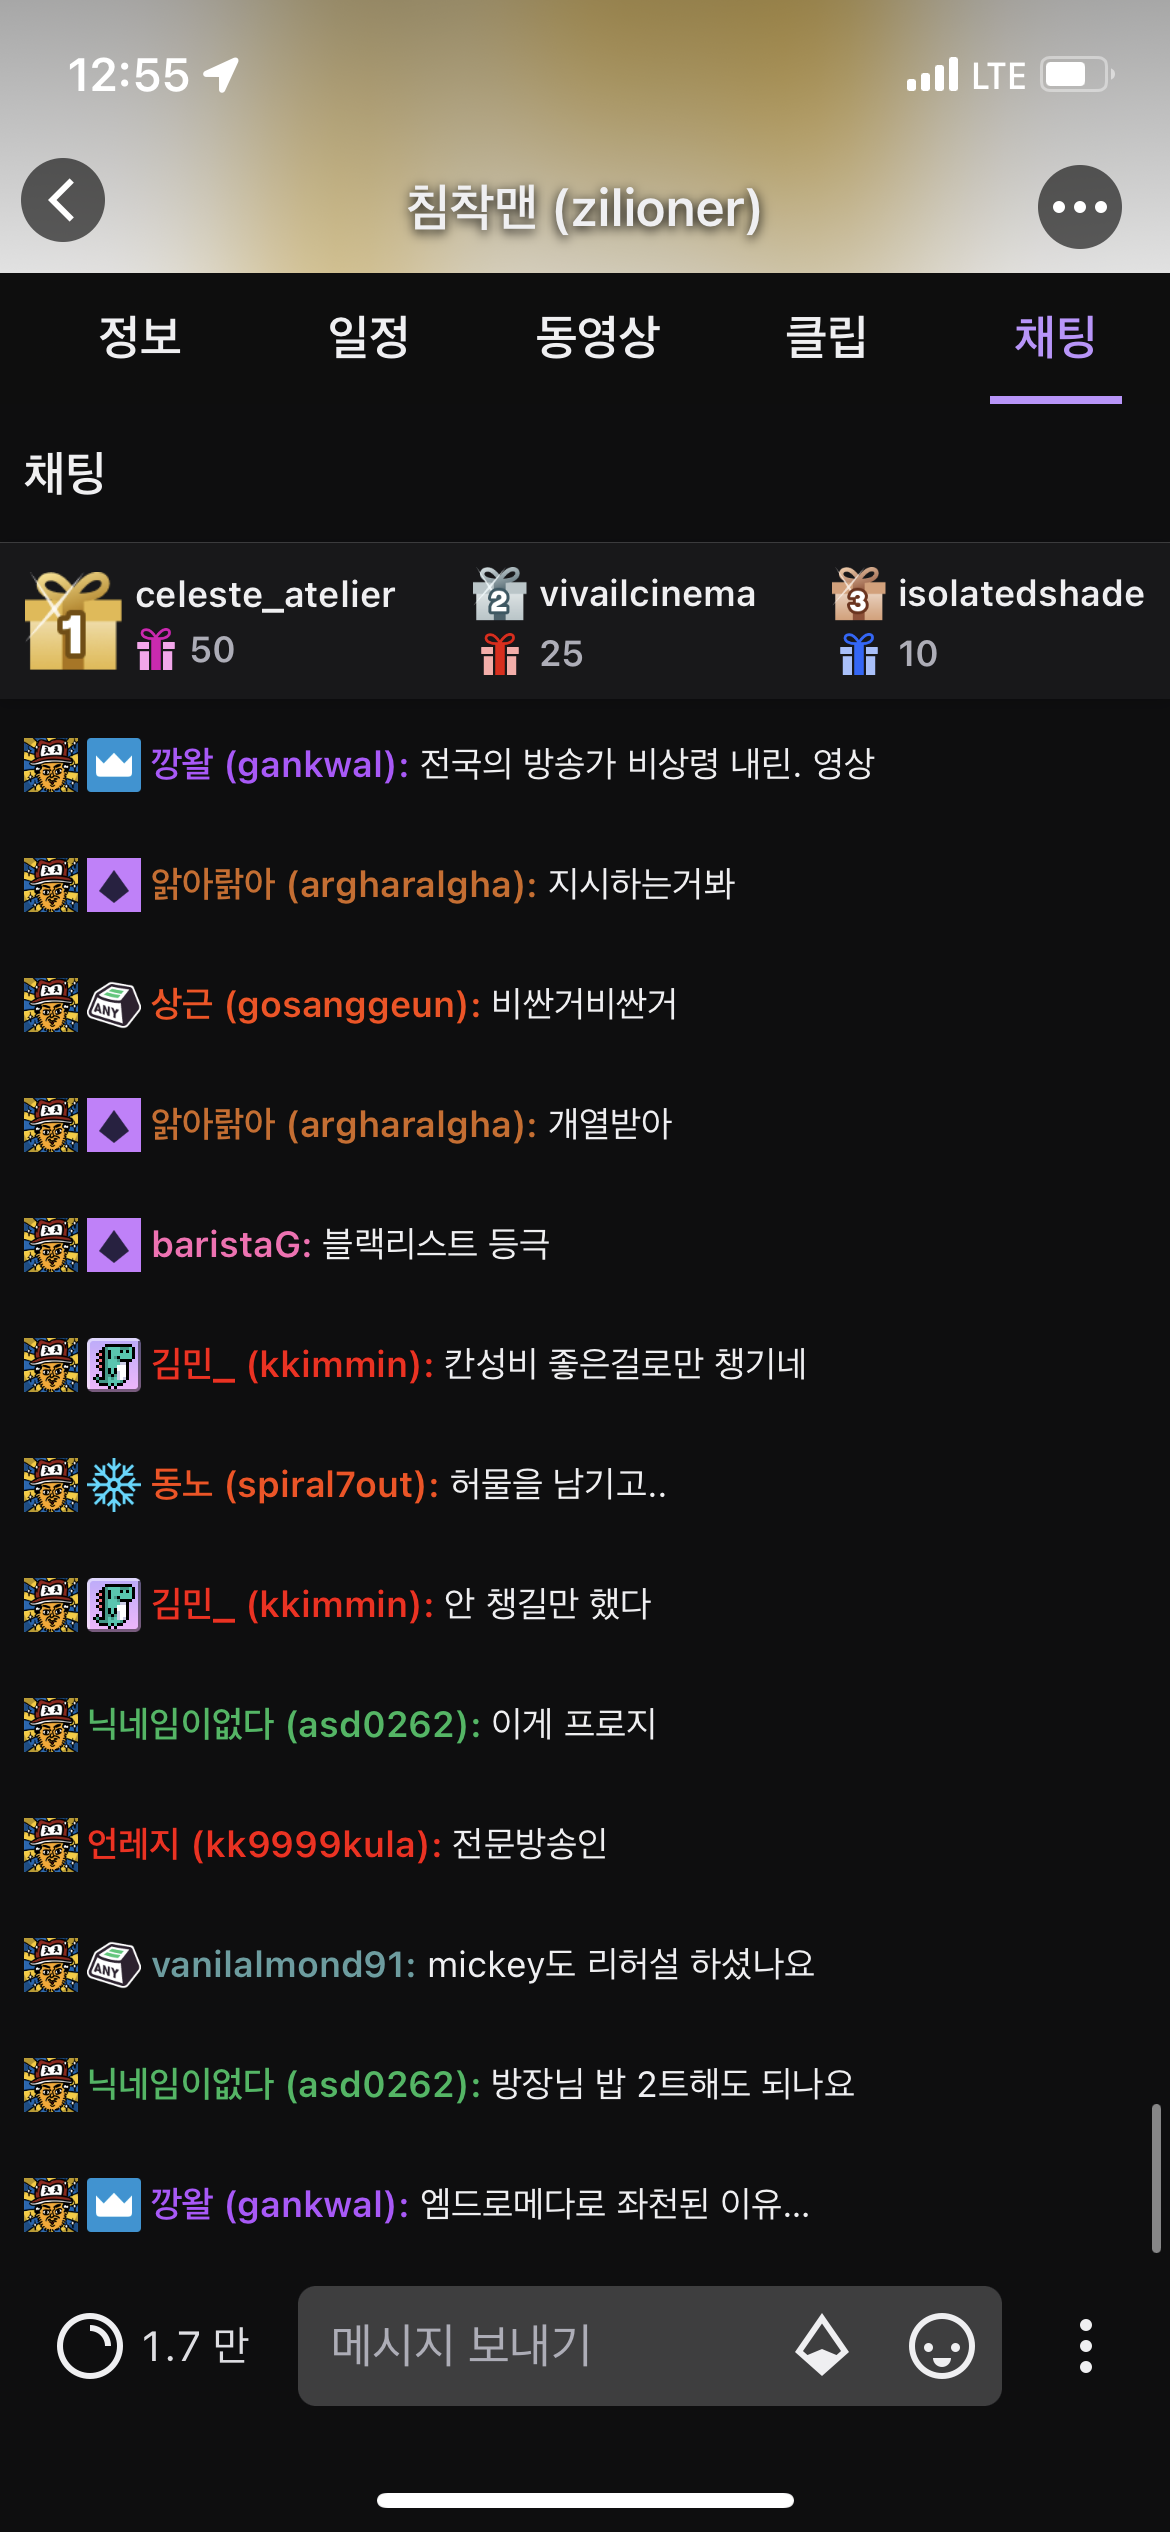Viewport: 1170px width, 2532px height.
Task: Open the bits cheer icon in message box
Action: point(822,2345)
